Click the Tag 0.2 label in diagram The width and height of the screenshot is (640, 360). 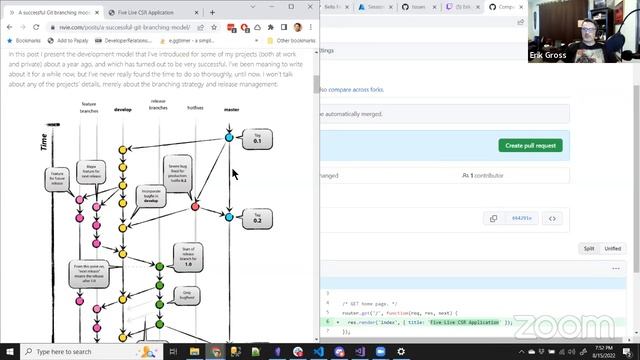point(257,218)
